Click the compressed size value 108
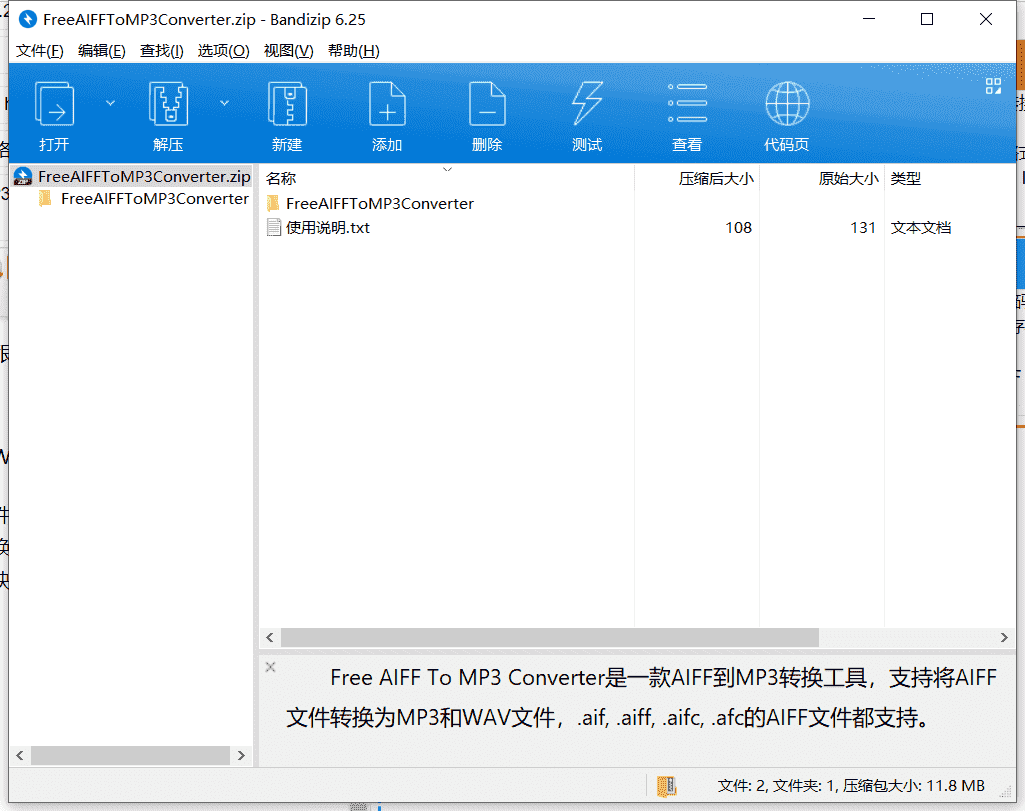 [x=738, y=227]
